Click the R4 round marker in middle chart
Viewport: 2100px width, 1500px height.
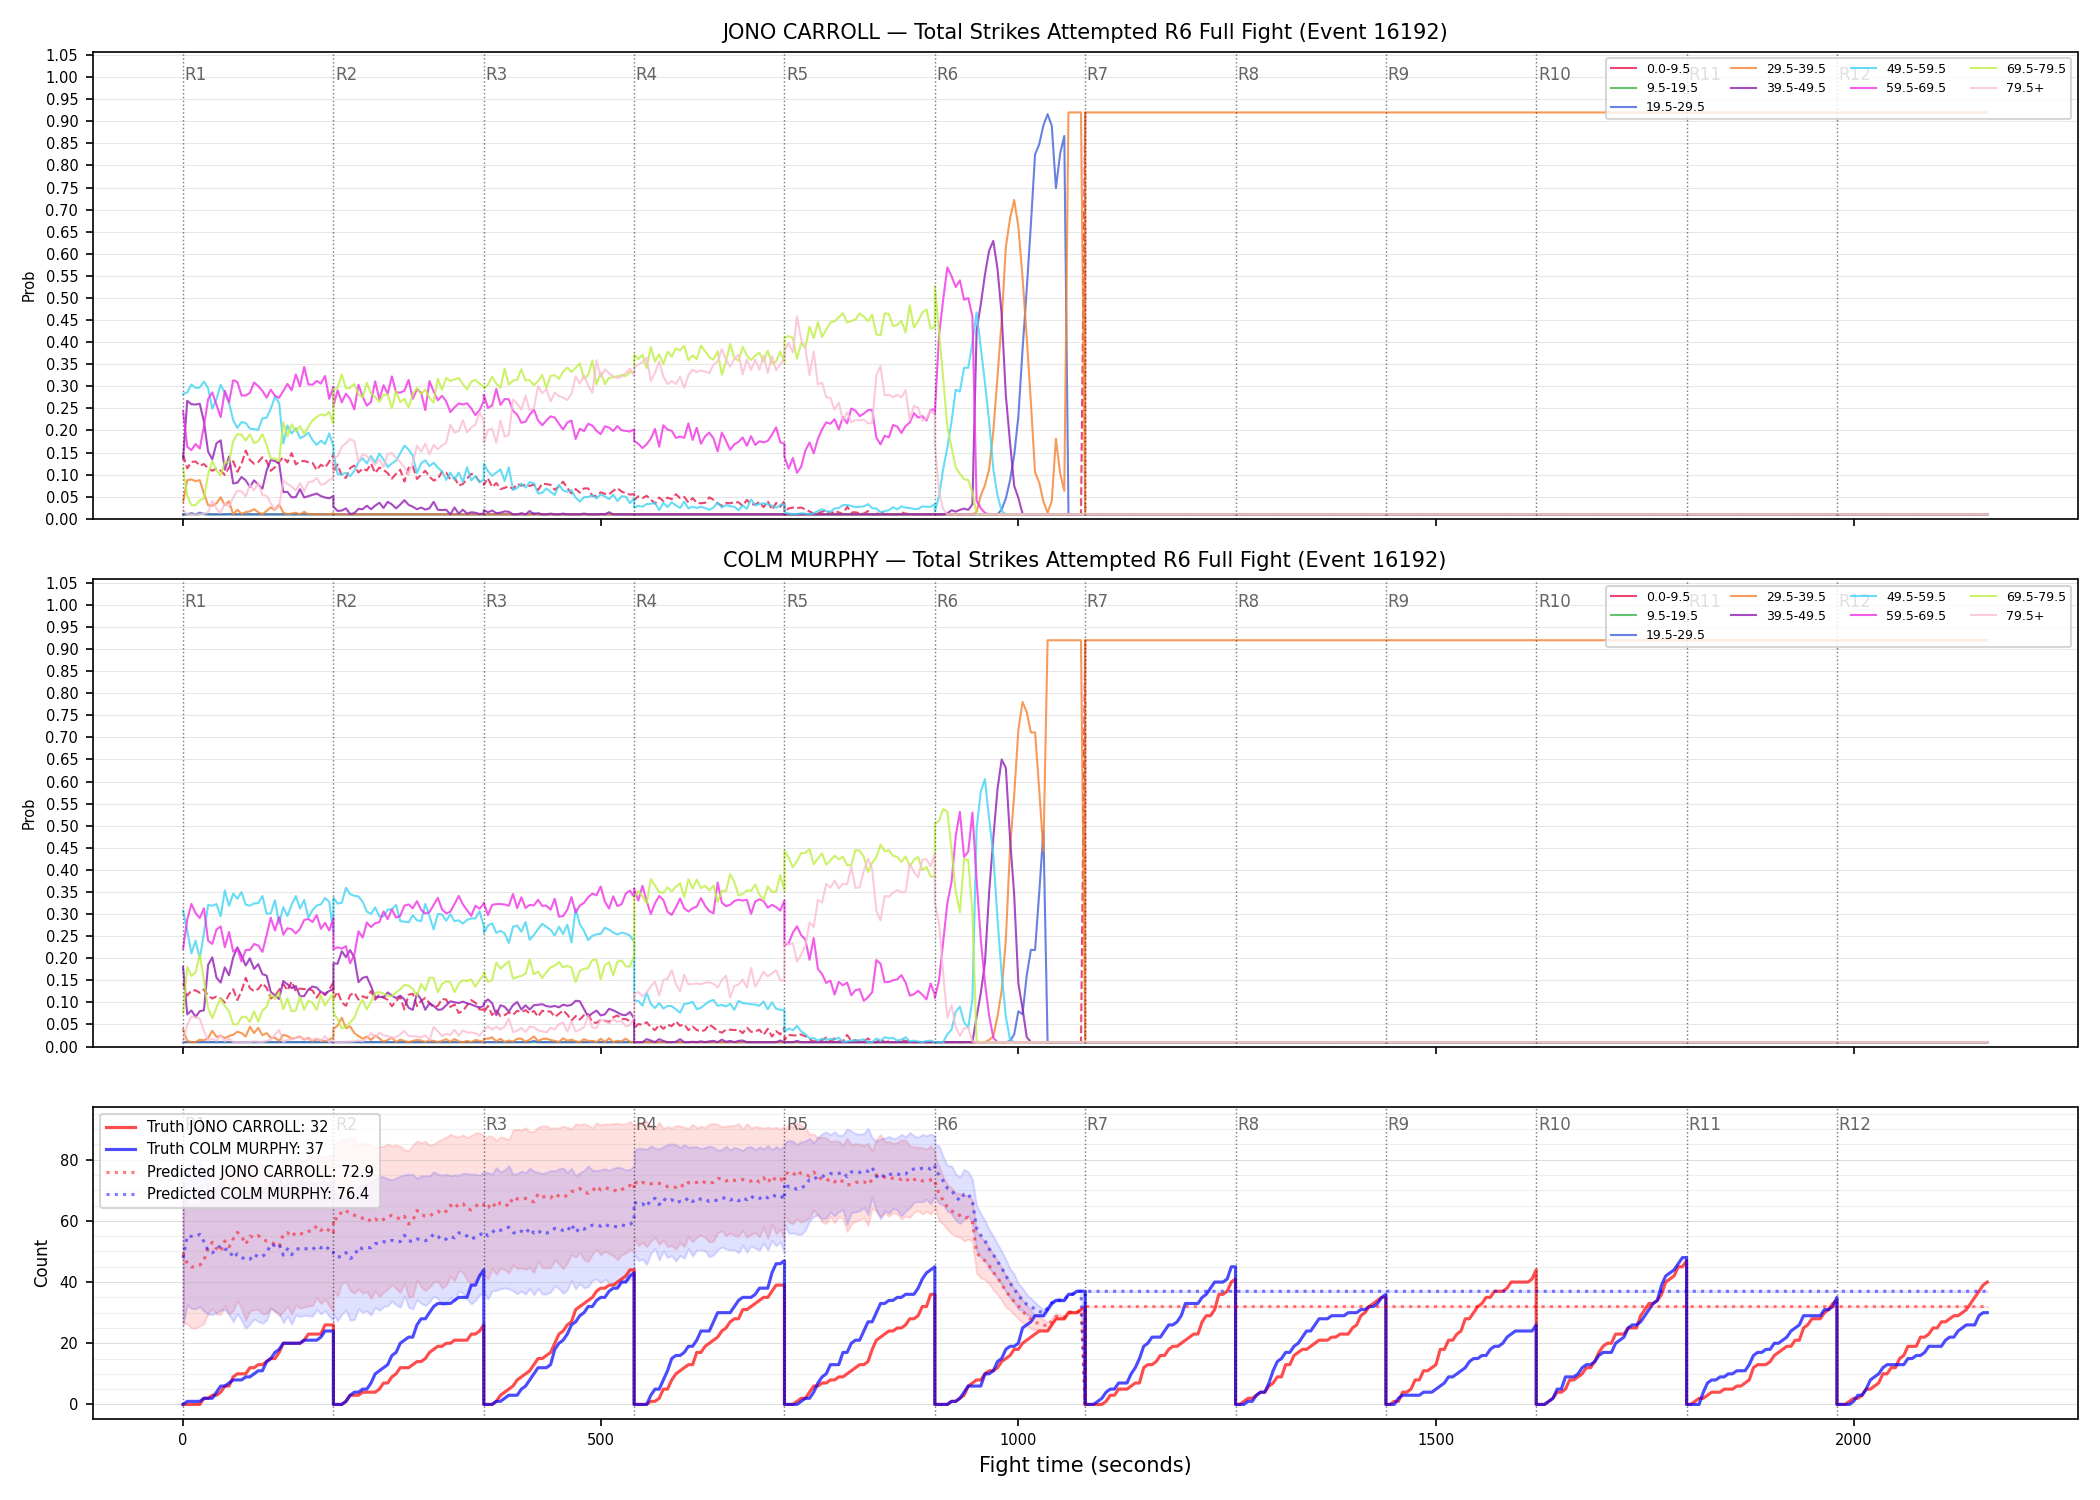click(646, 601)
